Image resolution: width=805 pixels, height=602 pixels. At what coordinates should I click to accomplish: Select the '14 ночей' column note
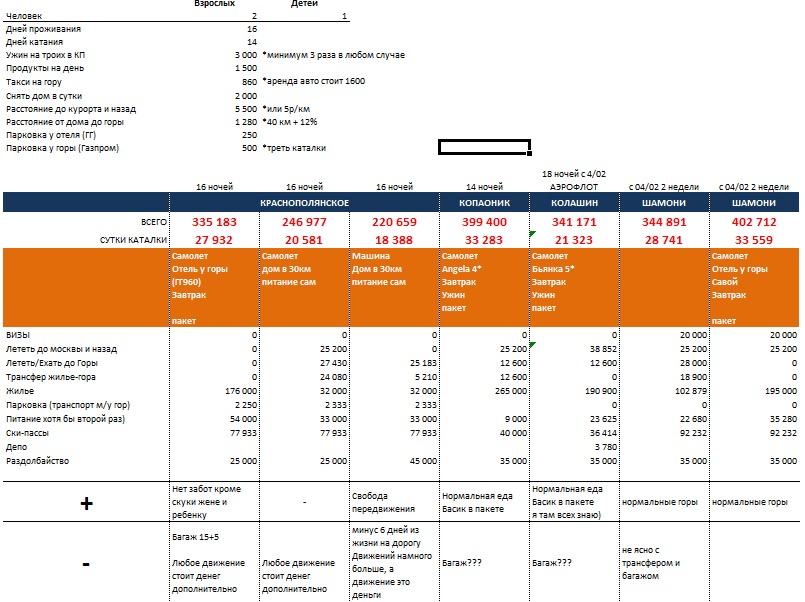[x=484, y=187]
